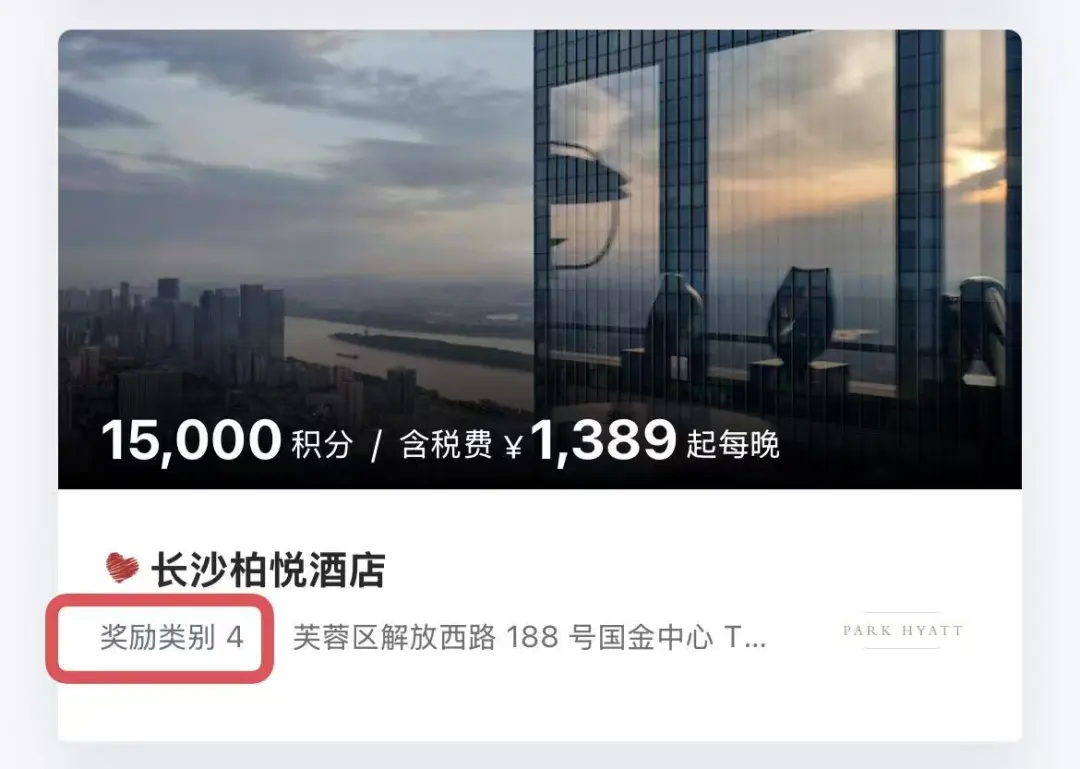Select the 15,000 points price
Image resolution: width=1080 pixels, height=769 pixels.
pos(191,440)
